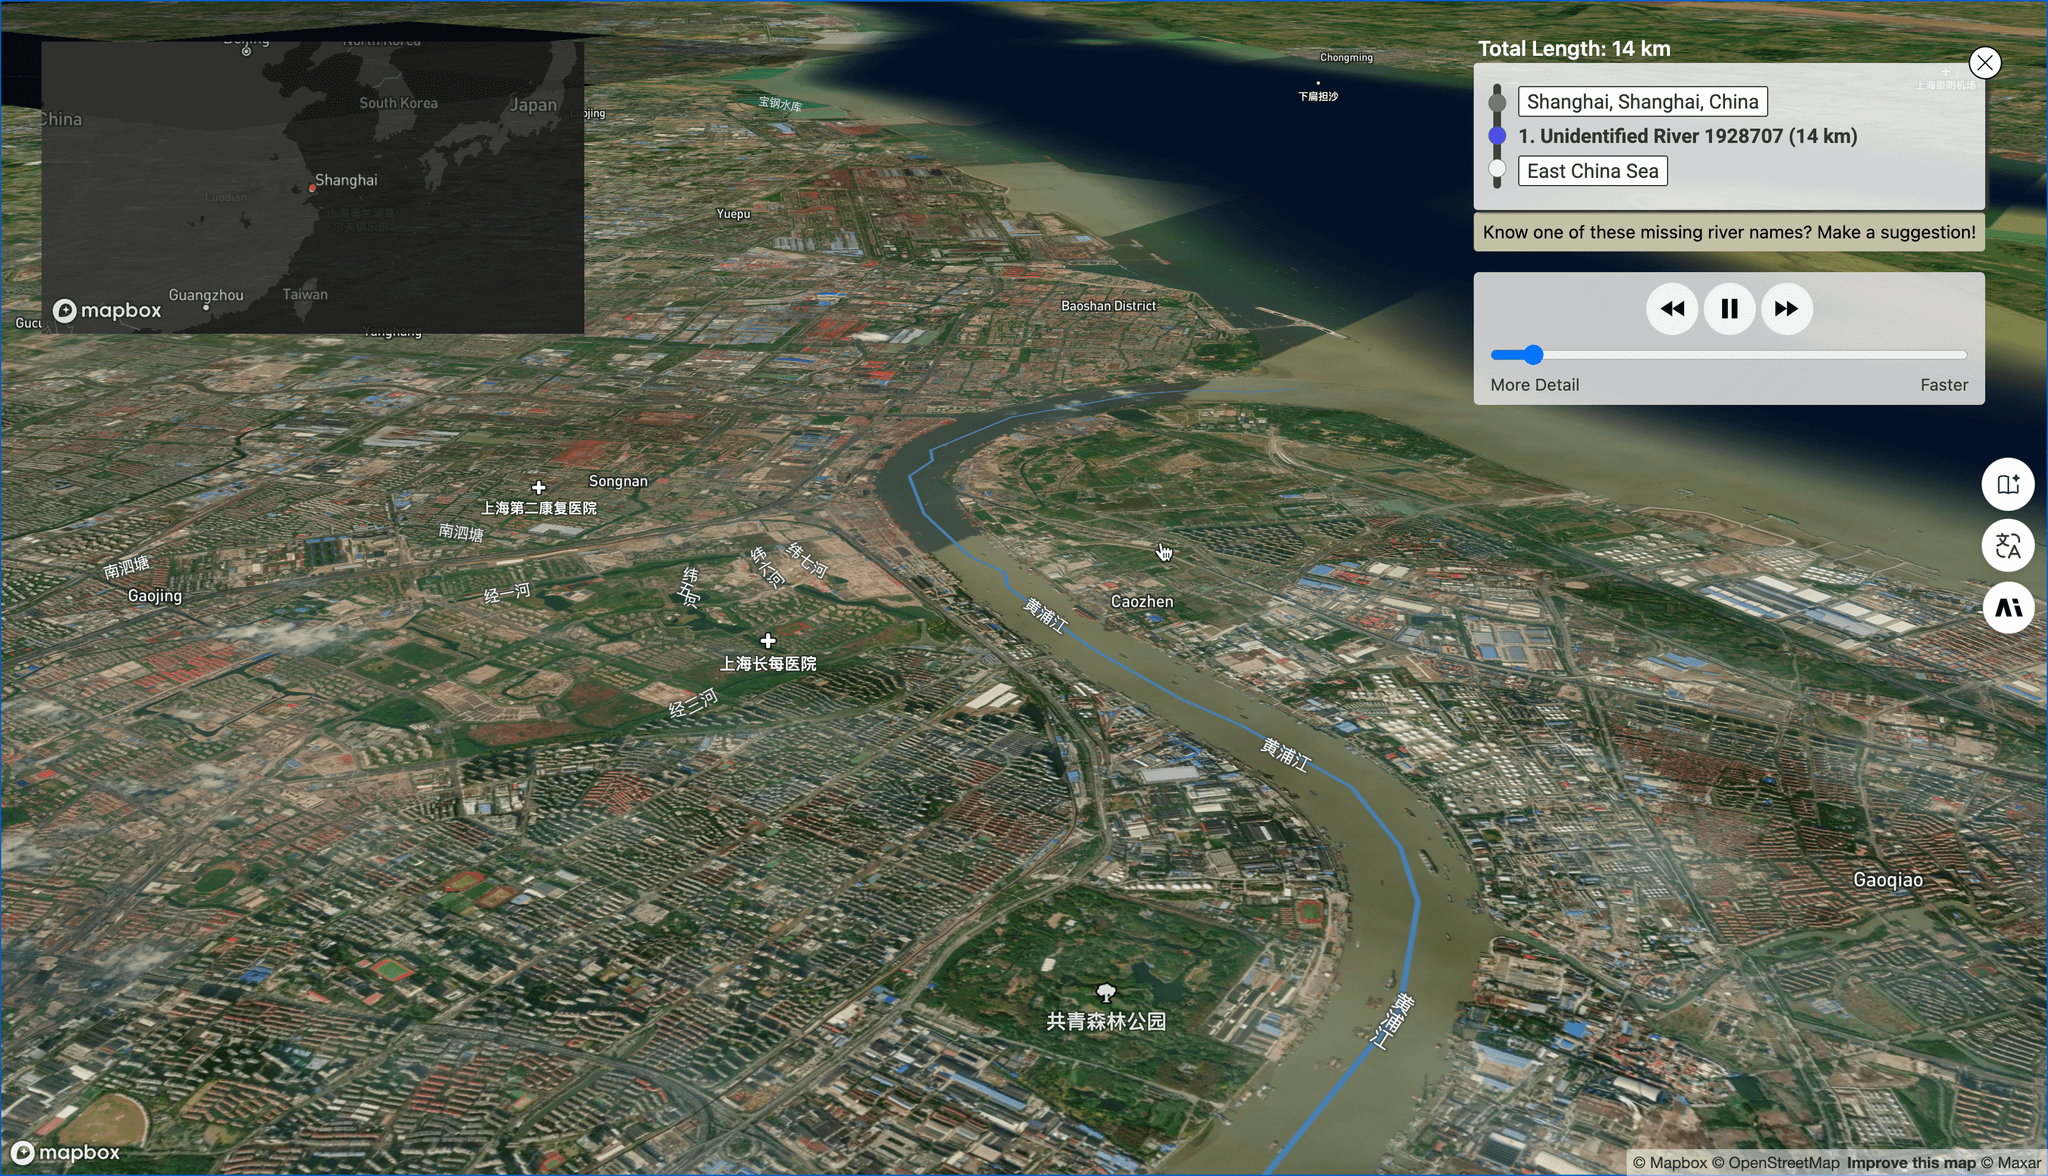Select the Shanghai, Shanghai, China start point
This screenshot has height=1176, width=2048.
click(x=1642, y=102)
